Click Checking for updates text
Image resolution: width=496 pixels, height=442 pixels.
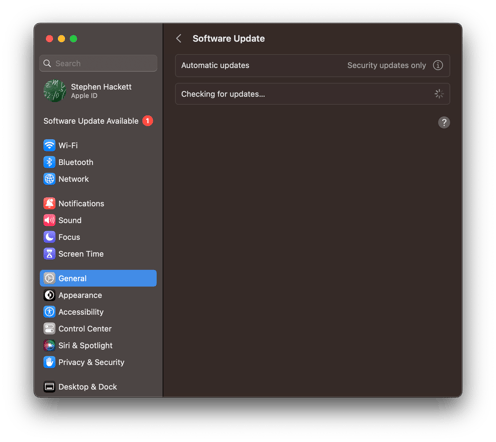[x=223, y=94]
